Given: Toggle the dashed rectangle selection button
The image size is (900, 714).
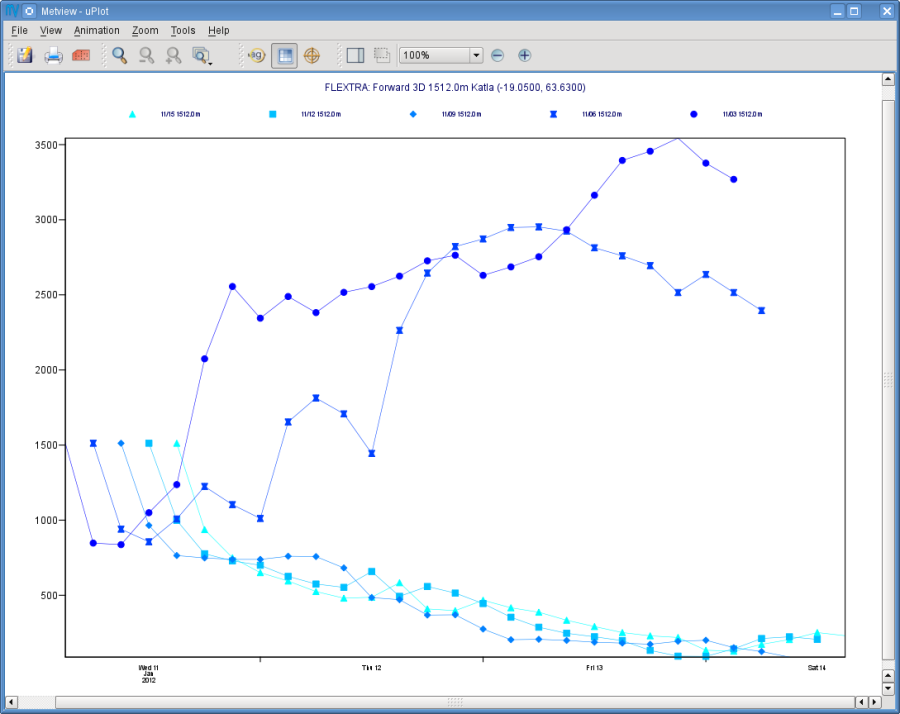Looking at the screenshot, I should point(382,55).
